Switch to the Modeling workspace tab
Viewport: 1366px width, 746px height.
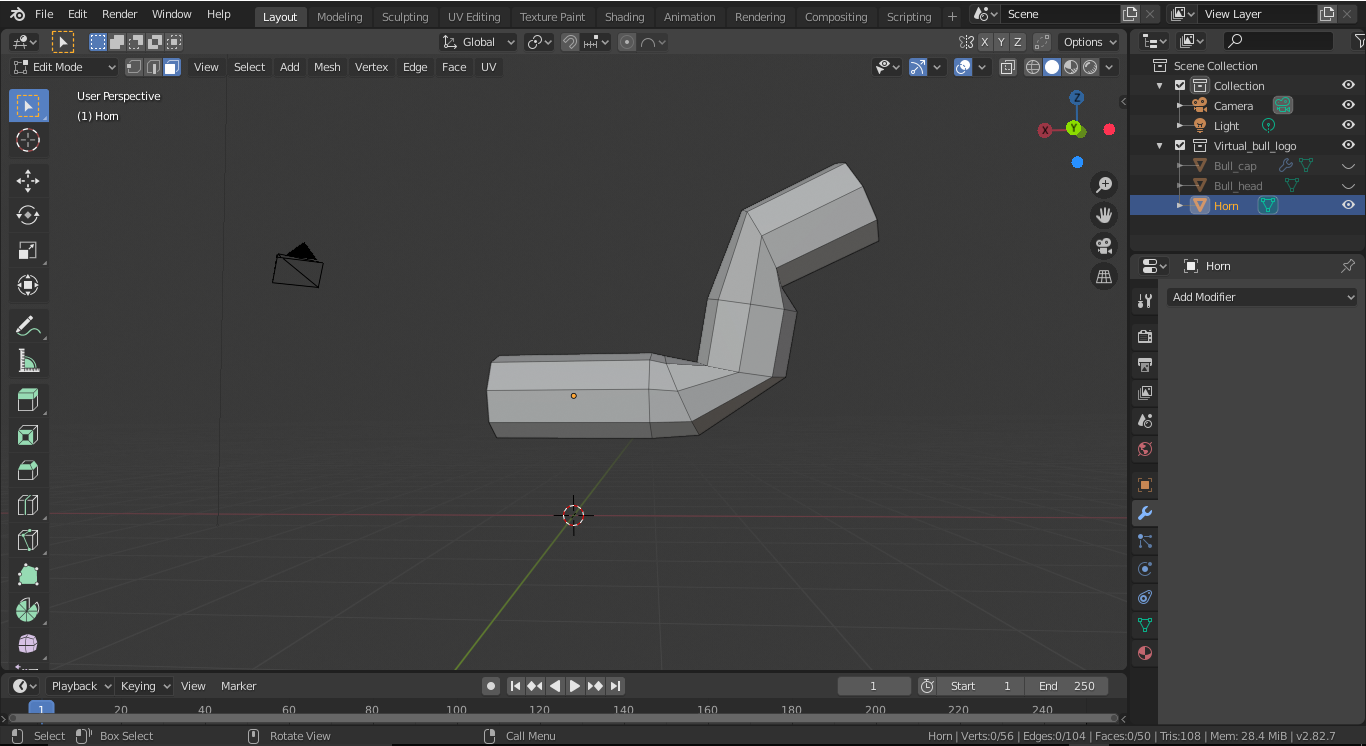coord(340,17)
